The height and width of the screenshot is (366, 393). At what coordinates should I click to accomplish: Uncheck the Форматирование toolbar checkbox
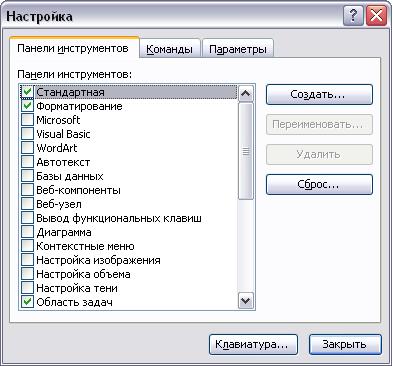point(27,106)
